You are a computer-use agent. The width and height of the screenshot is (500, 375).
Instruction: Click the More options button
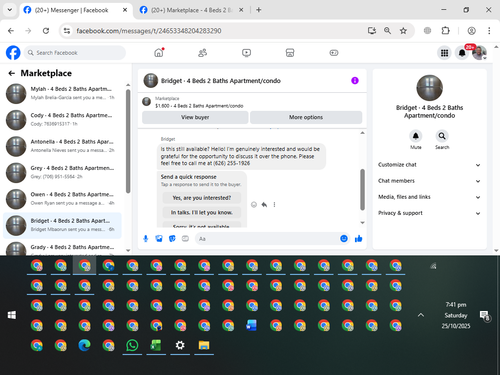click(x=306, y=117)
